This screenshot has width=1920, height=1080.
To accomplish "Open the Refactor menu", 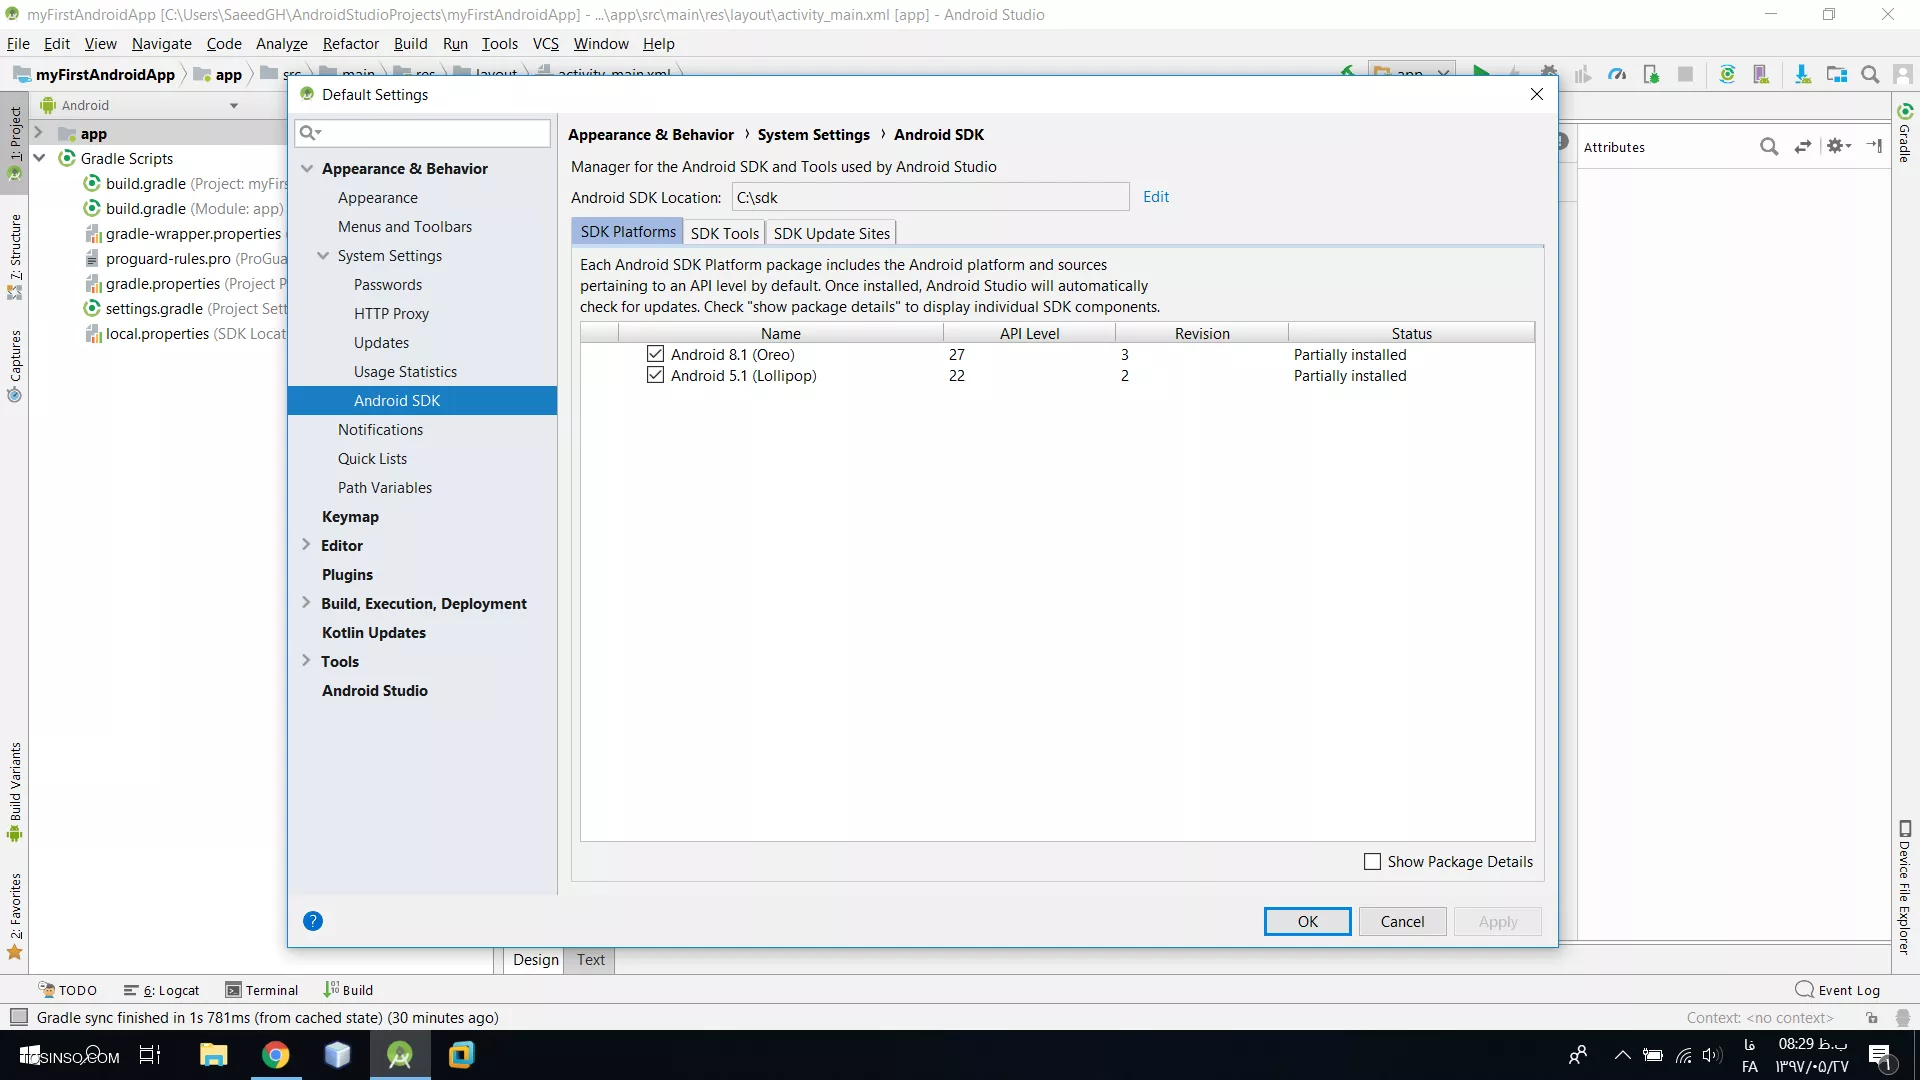I will [350, 44].
